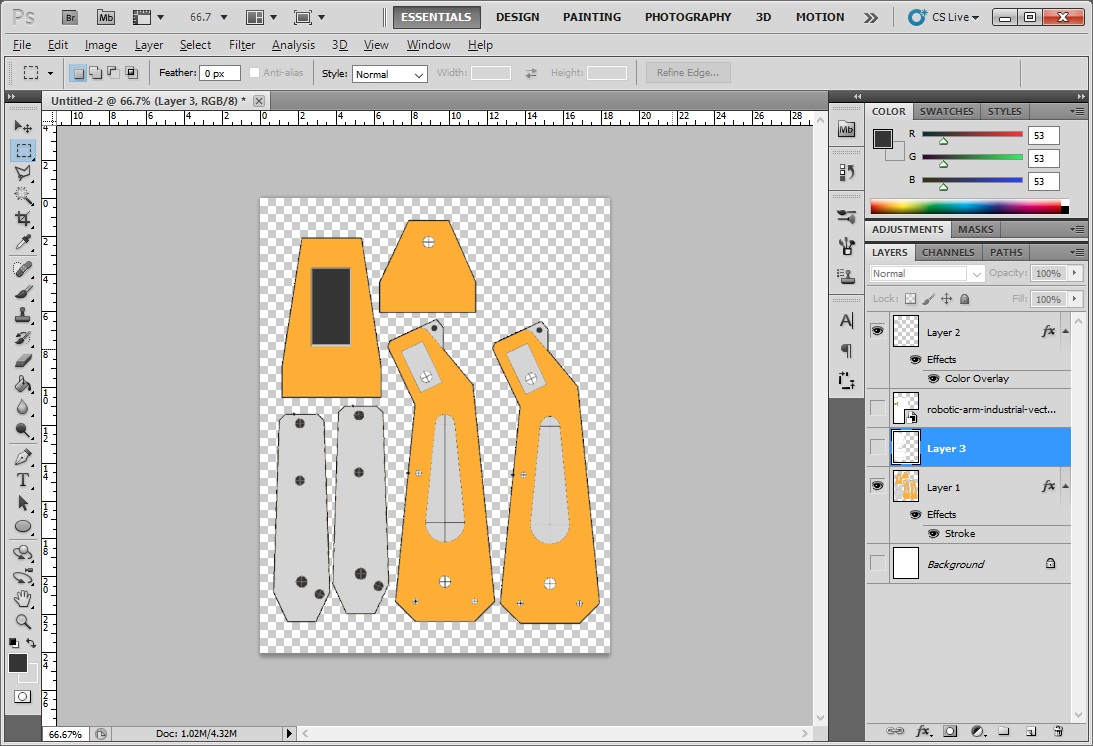1093x746 pixels.
Task: Create a new layer icon
Action: 1030,731
